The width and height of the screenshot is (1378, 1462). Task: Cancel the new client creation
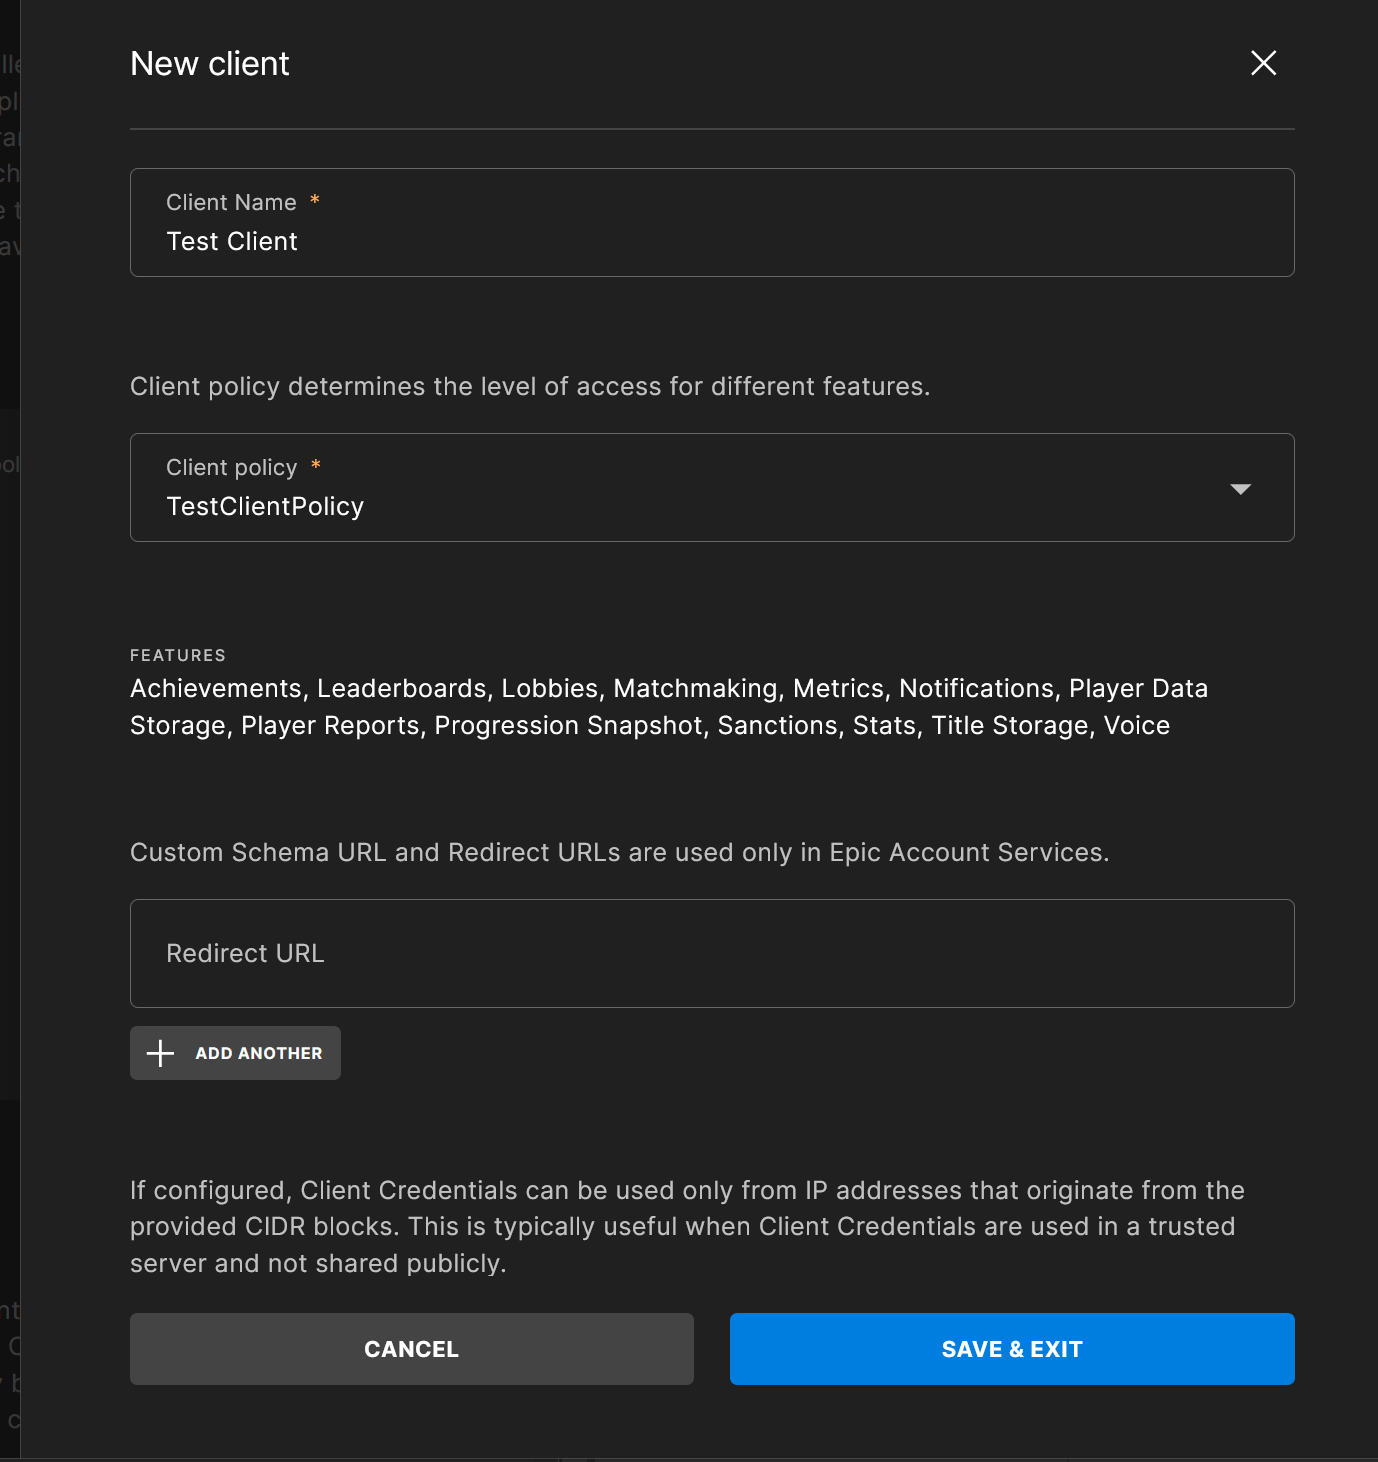[411, 1349]
